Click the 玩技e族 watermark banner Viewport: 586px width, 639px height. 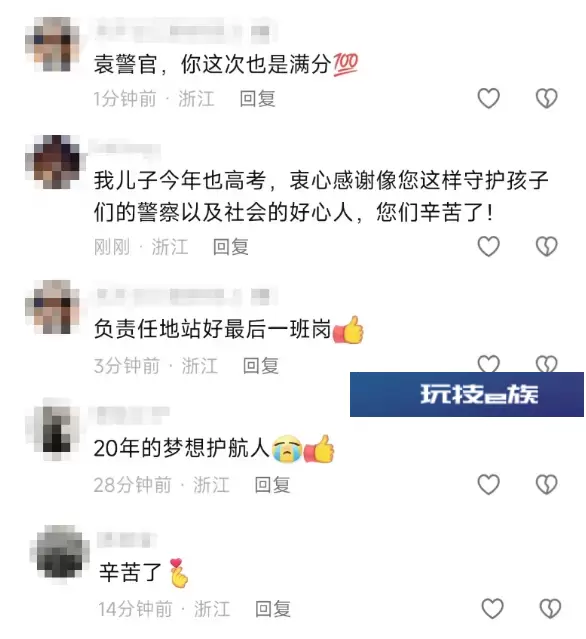pyautogui.click(x=467, y=394)
